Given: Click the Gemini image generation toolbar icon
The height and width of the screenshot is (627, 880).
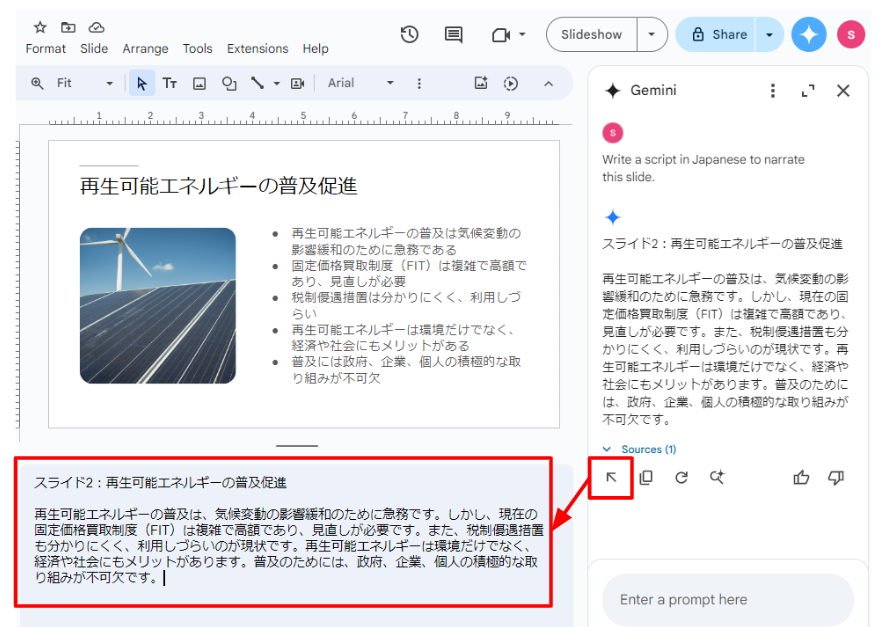Looking at the screenshot, I should pos(481,83).
